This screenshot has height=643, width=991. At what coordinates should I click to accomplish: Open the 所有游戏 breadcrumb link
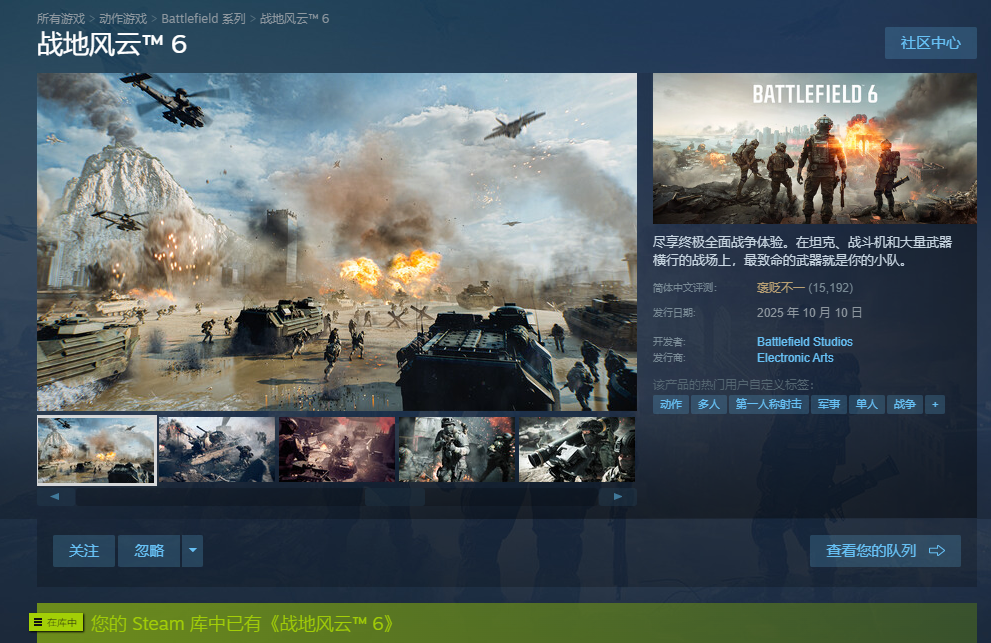point(61,19)
